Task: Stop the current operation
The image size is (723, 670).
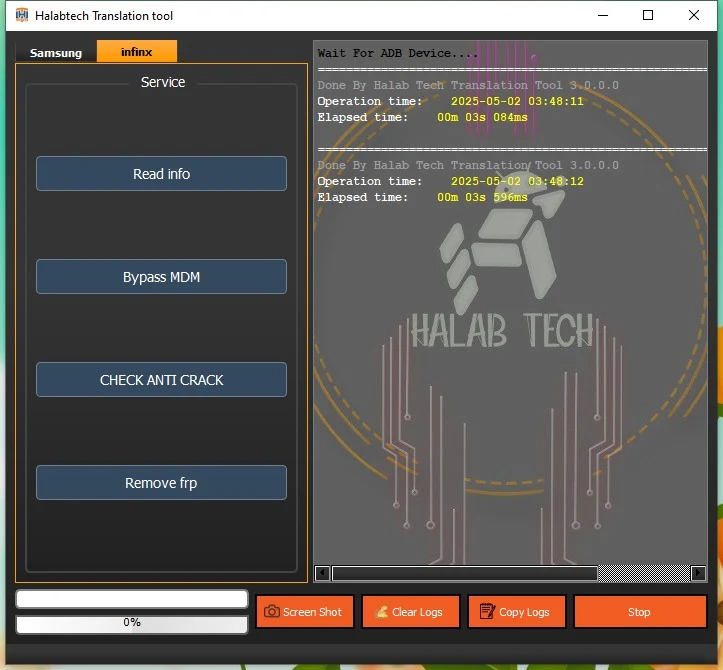Action: click(640, 612)
